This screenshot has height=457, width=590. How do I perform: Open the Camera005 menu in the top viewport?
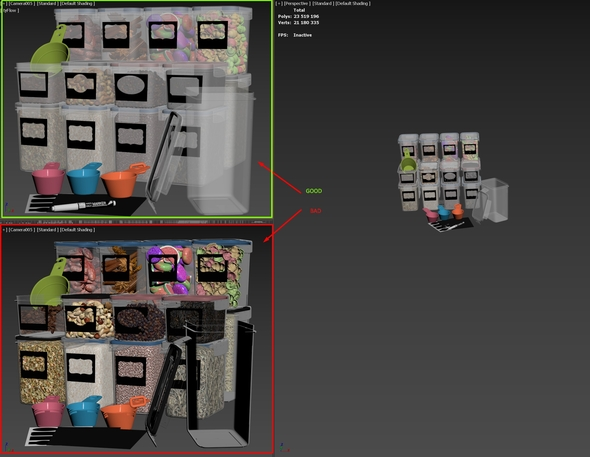click(22, 3)
